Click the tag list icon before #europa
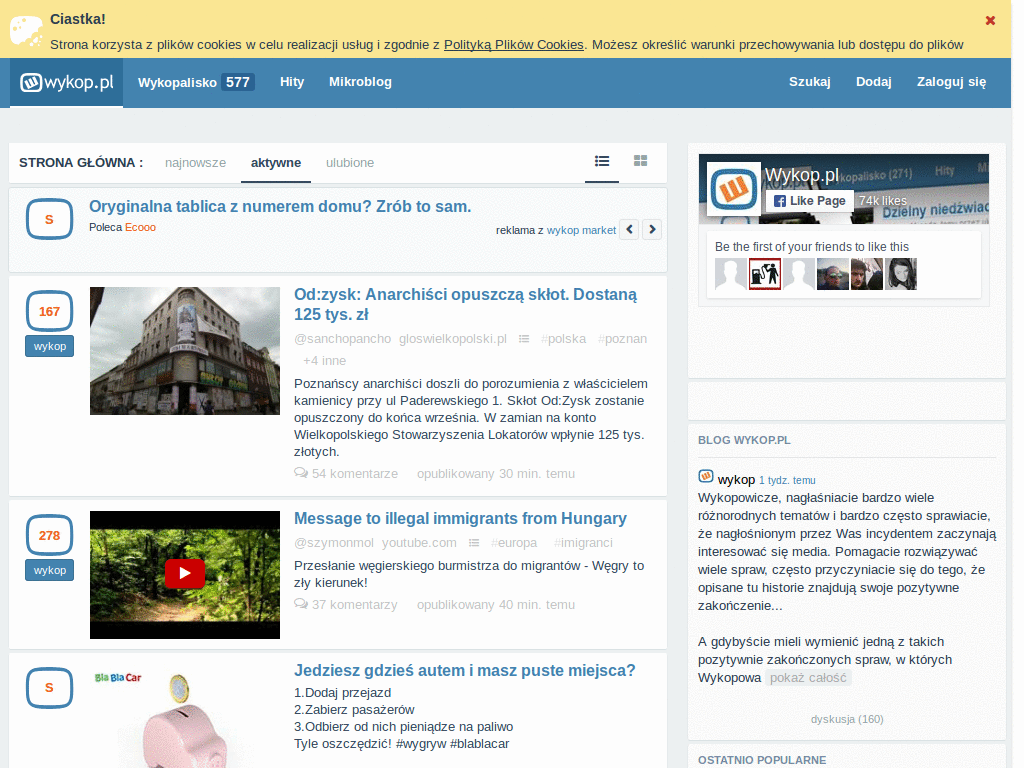Screen dimensions: 1024x768 [x=474, y=543]
